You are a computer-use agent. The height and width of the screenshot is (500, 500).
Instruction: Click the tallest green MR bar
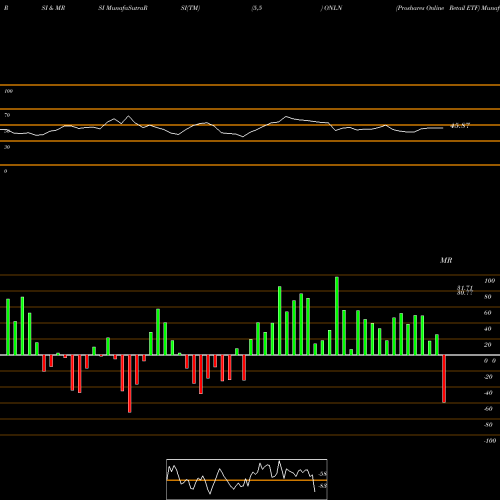pos(337,316)
